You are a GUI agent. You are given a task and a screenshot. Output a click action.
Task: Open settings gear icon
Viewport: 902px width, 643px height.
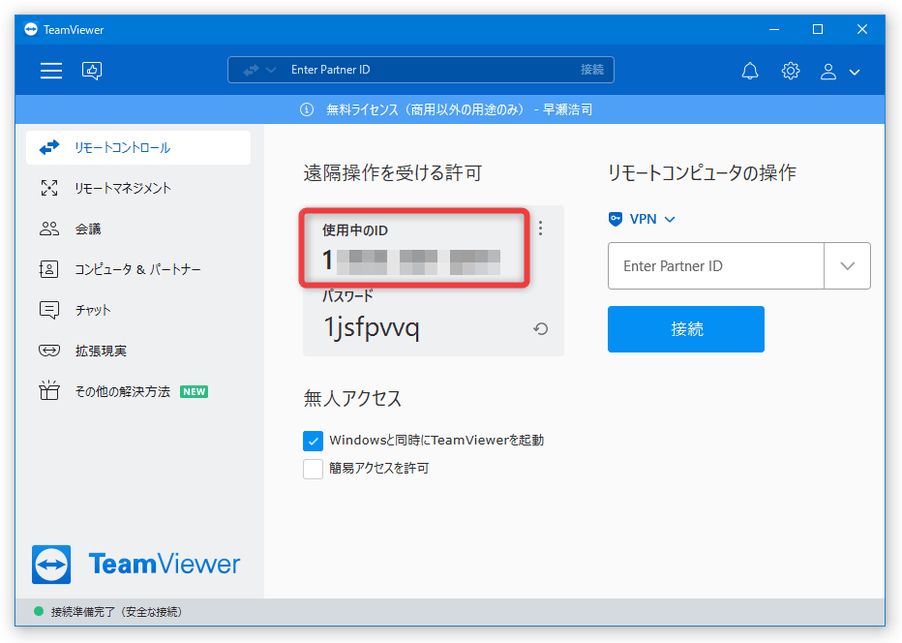[x=790, y=71]
